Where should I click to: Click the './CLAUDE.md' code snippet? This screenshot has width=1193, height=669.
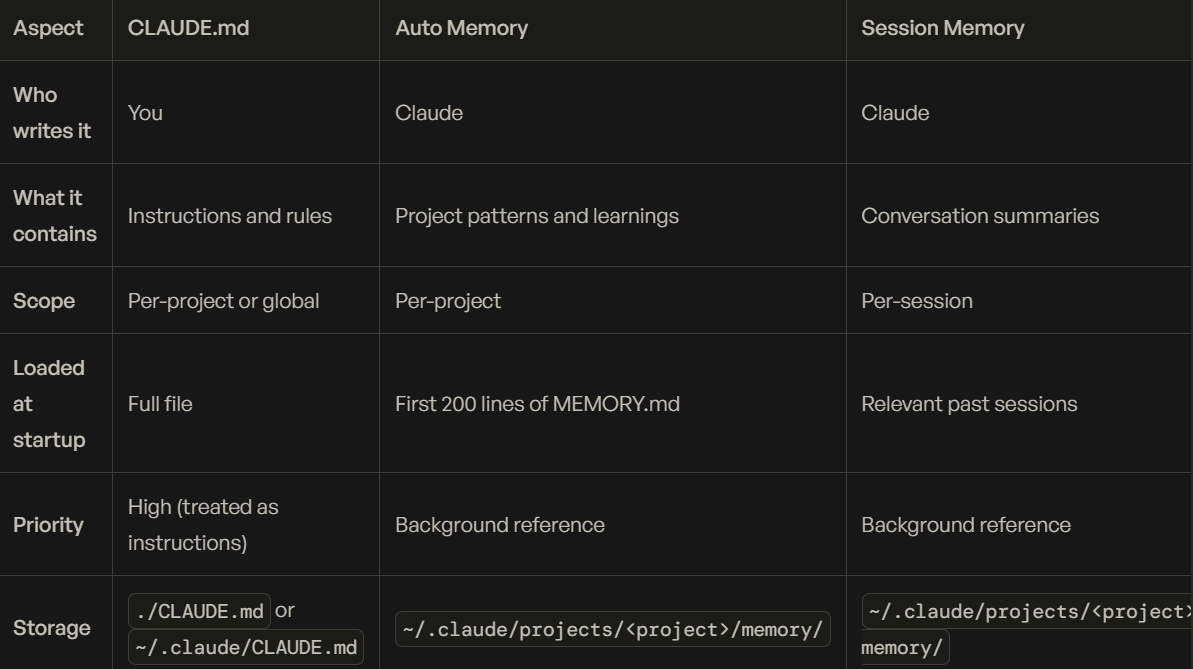pyautogui.click(x=199, y=611)
